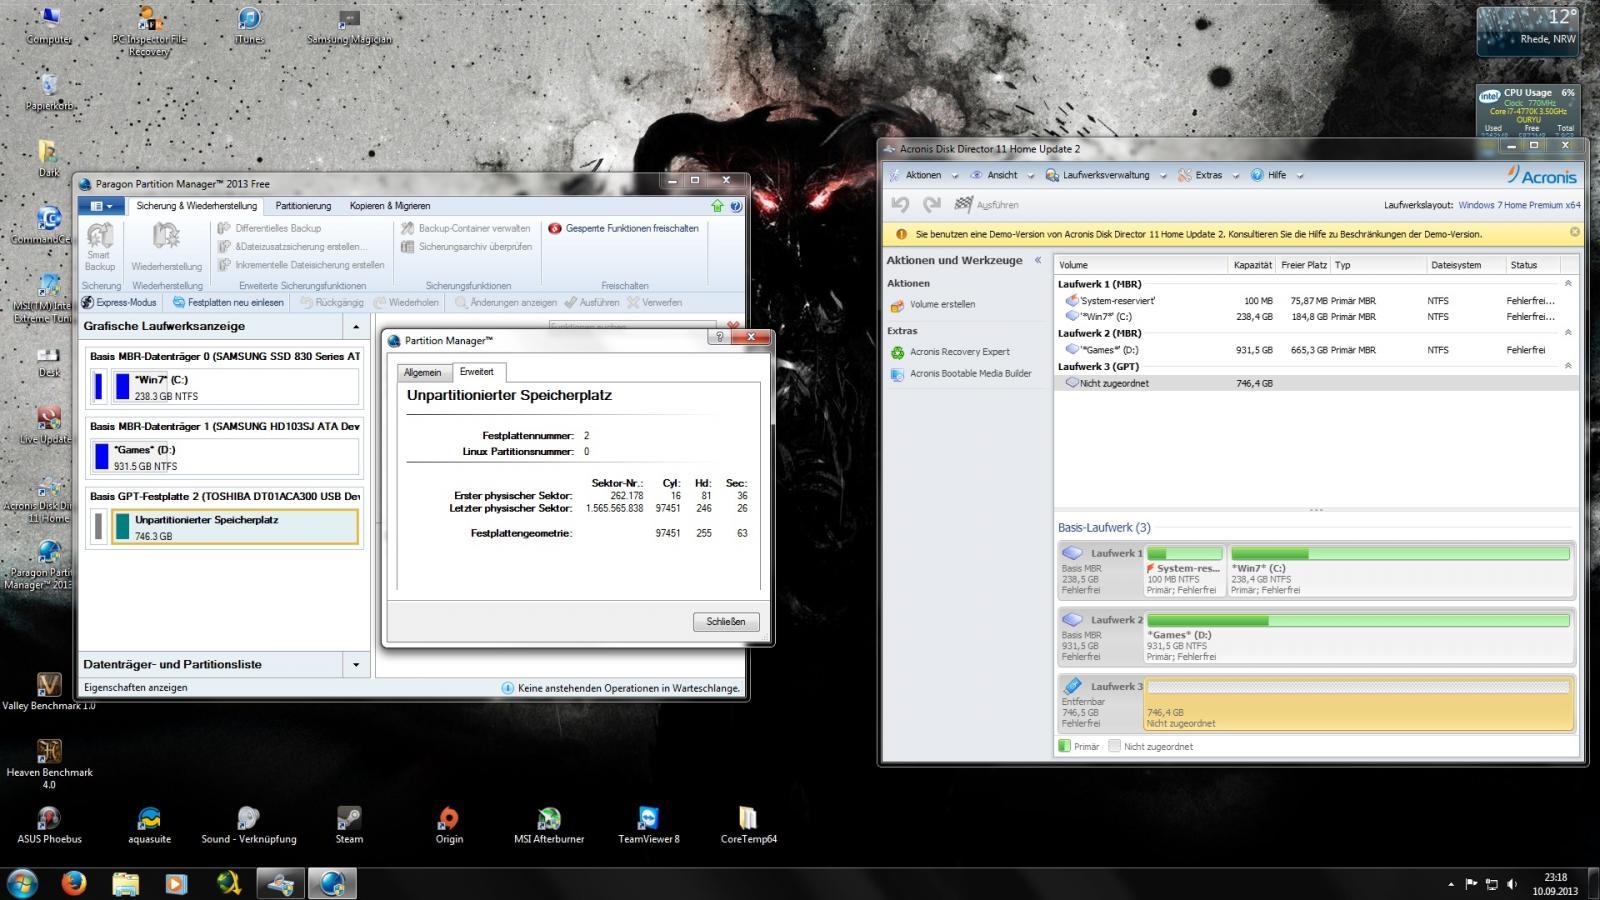Expand Datenträger- und Partitionsliste panel
Image resolution: width=1600 pixels, height=900 pixels.
356,664
